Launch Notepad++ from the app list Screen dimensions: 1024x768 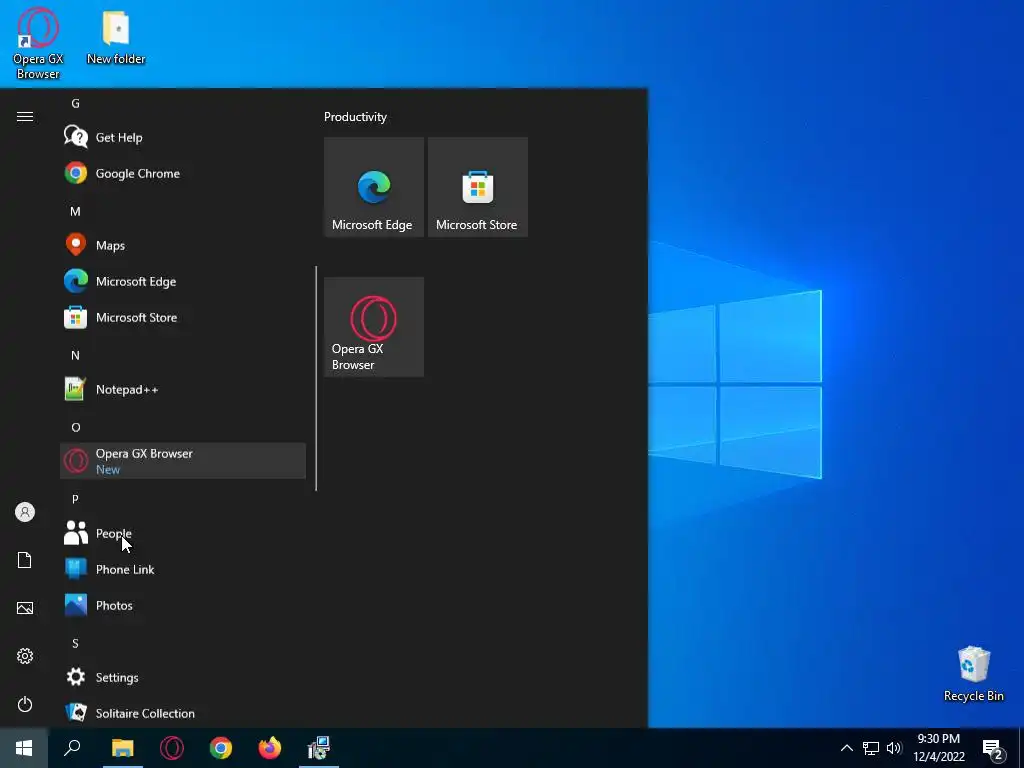pyautogui.click(x=183, y=389)
